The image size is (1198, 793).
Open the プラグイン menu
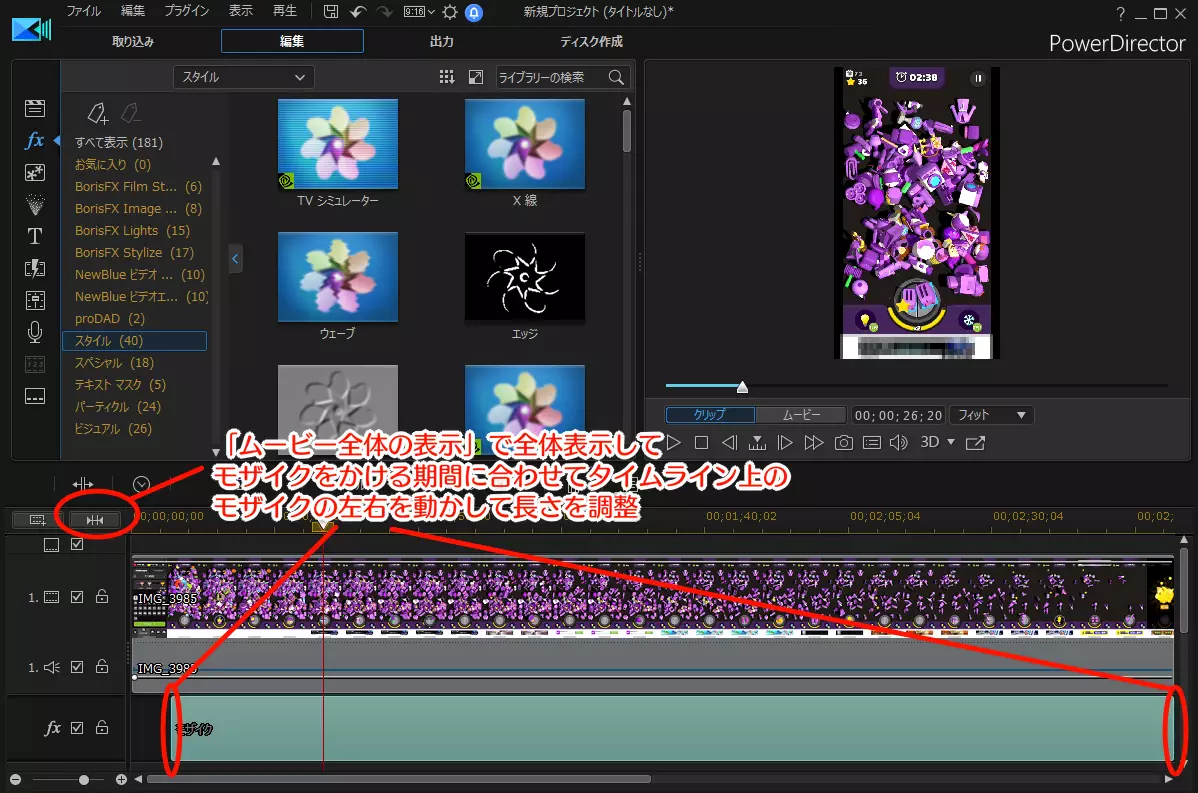(x=186, y=11)
